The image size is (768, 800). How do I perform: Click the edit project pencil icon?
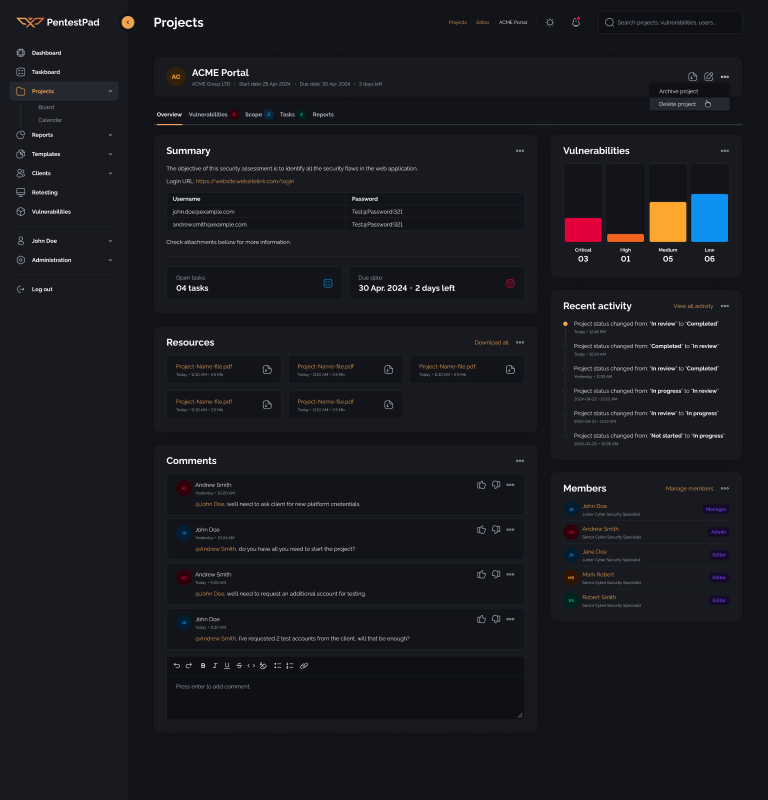[709, 77]
